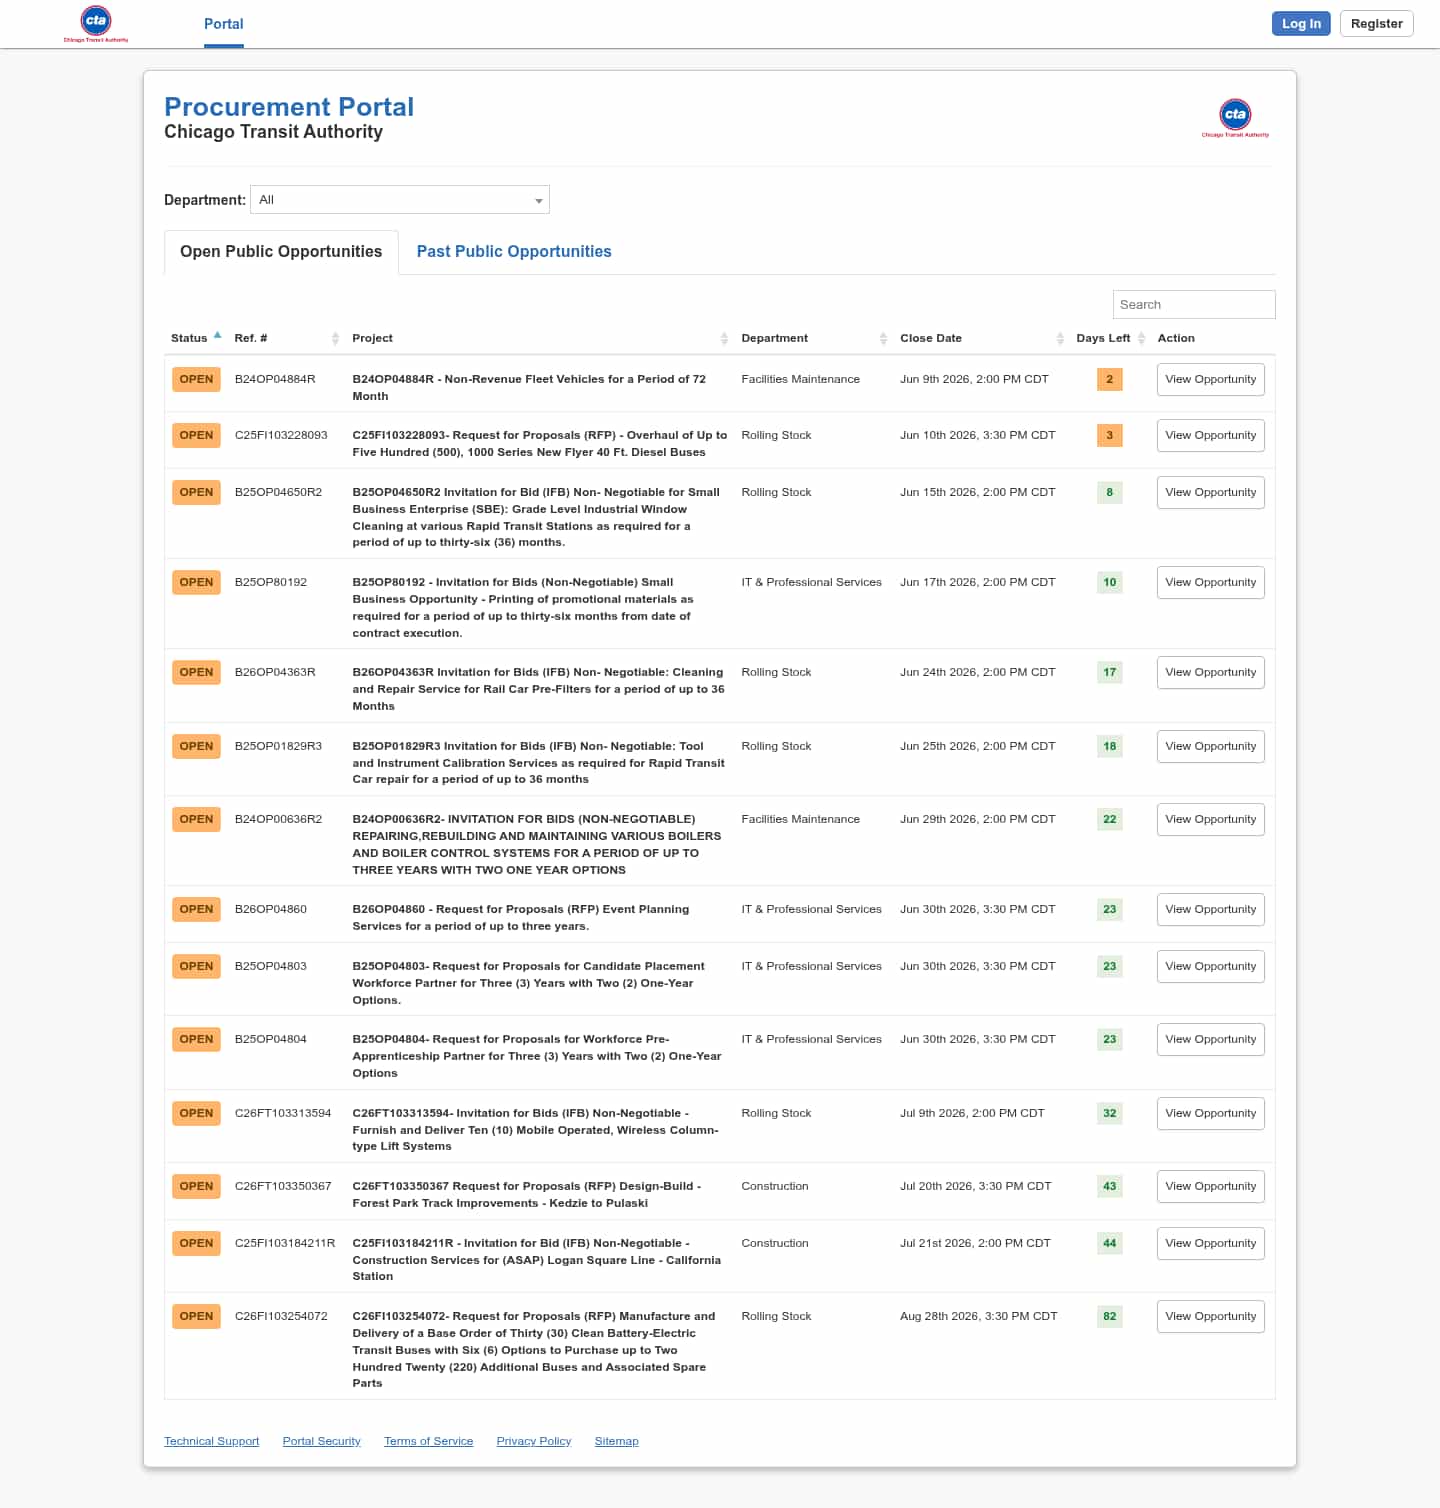Sort by Project column sort icon
Screen dimensions: 1440x1508
(x=724, y=339)
